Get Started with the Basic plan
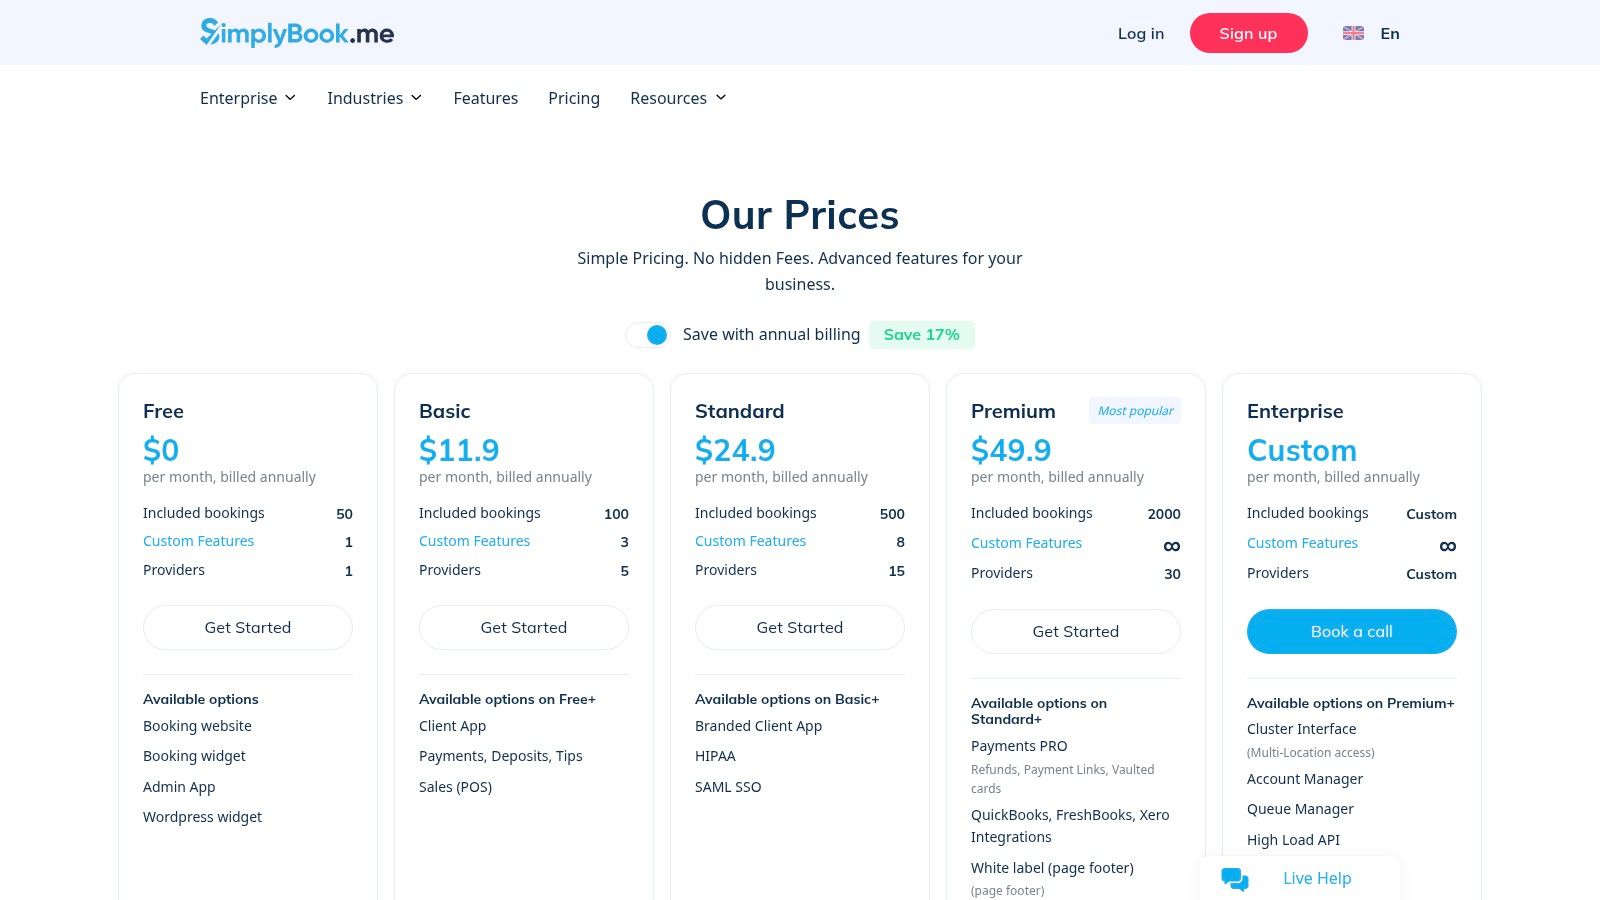Viewport: 1600px width, 900px height. point(523,627)
